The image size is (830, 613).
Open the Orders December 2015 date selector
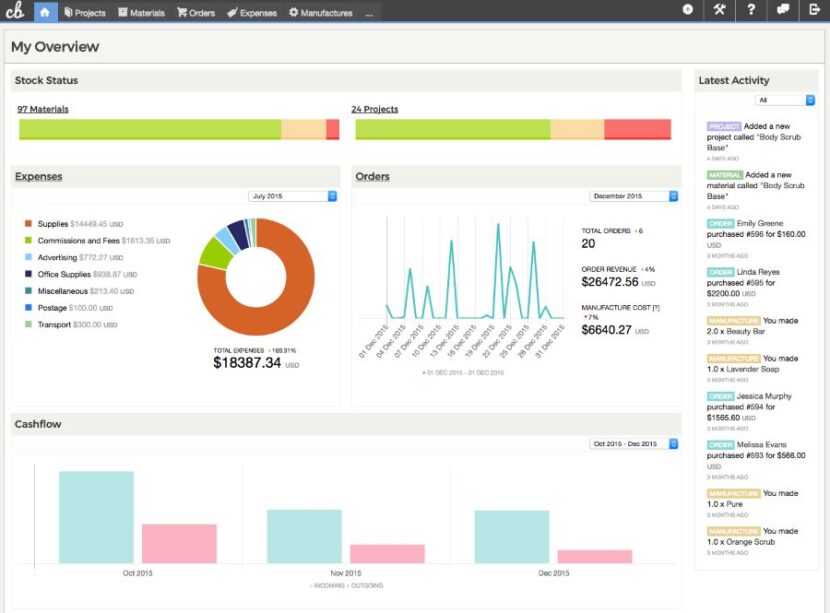point(631,196)
